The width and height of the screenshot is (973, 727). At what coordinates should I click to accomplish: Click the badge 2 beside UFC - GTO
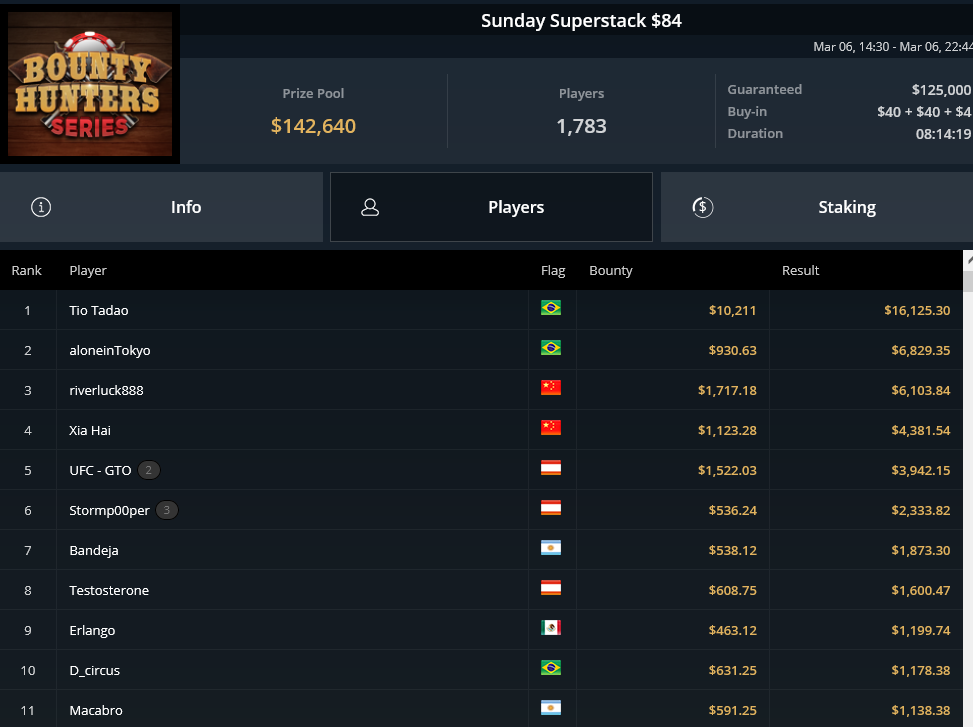coord(149,470)
